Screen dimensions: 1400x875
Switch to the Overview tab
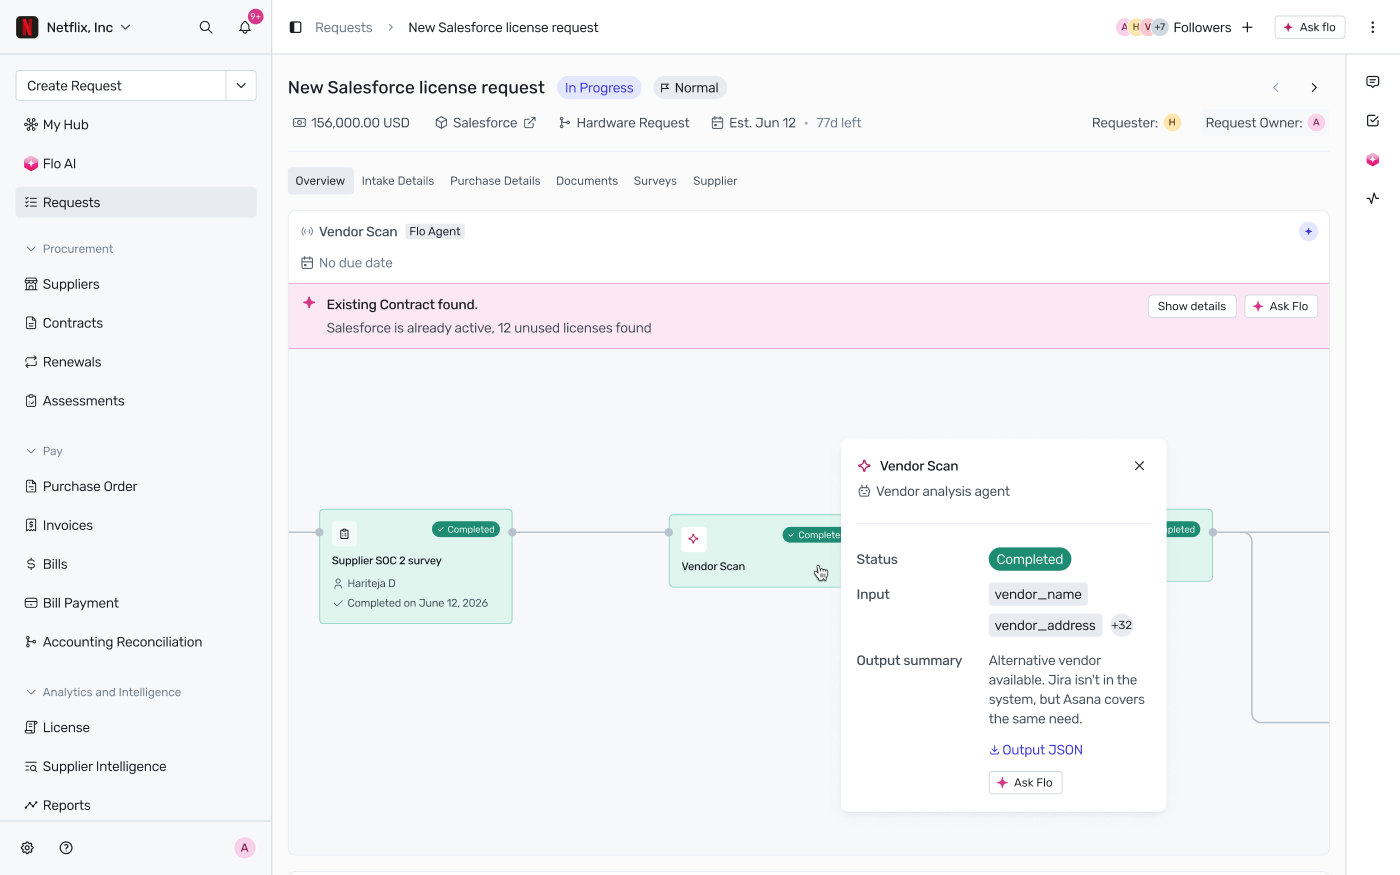tap(320, 181)
